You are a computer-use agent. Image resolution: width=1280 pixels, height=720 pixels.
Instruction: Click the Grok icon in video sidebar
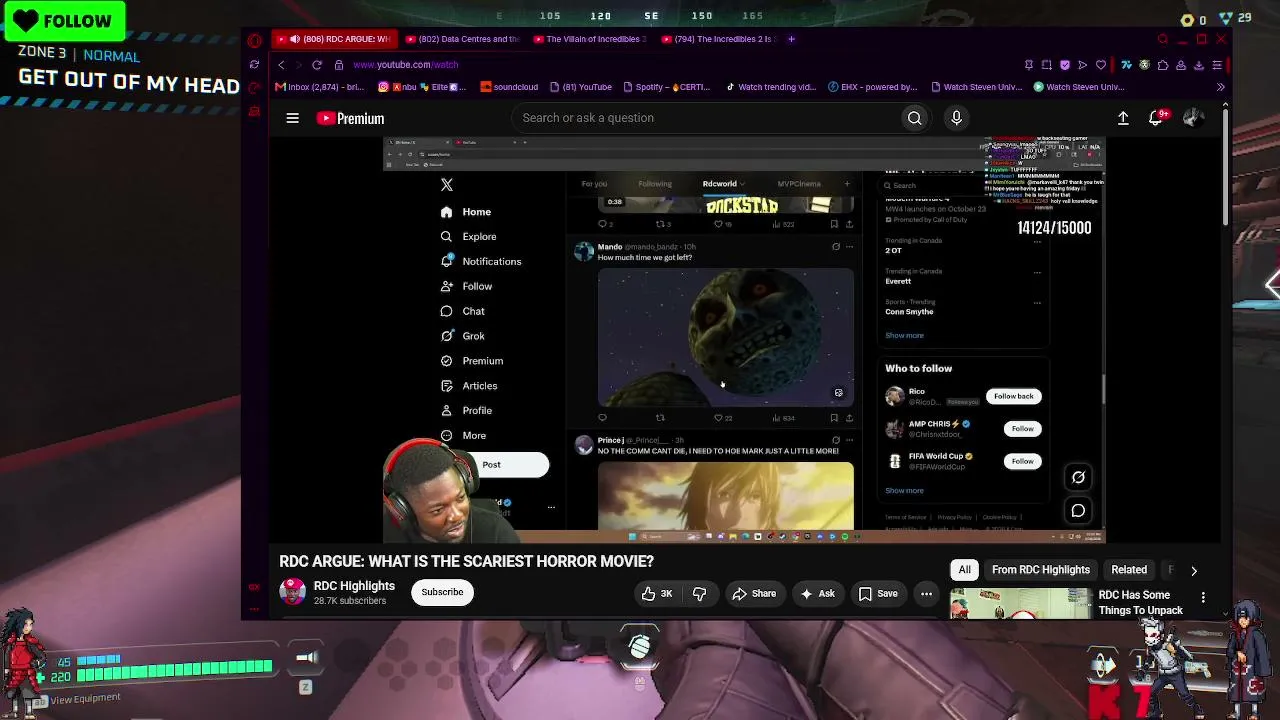446,336
